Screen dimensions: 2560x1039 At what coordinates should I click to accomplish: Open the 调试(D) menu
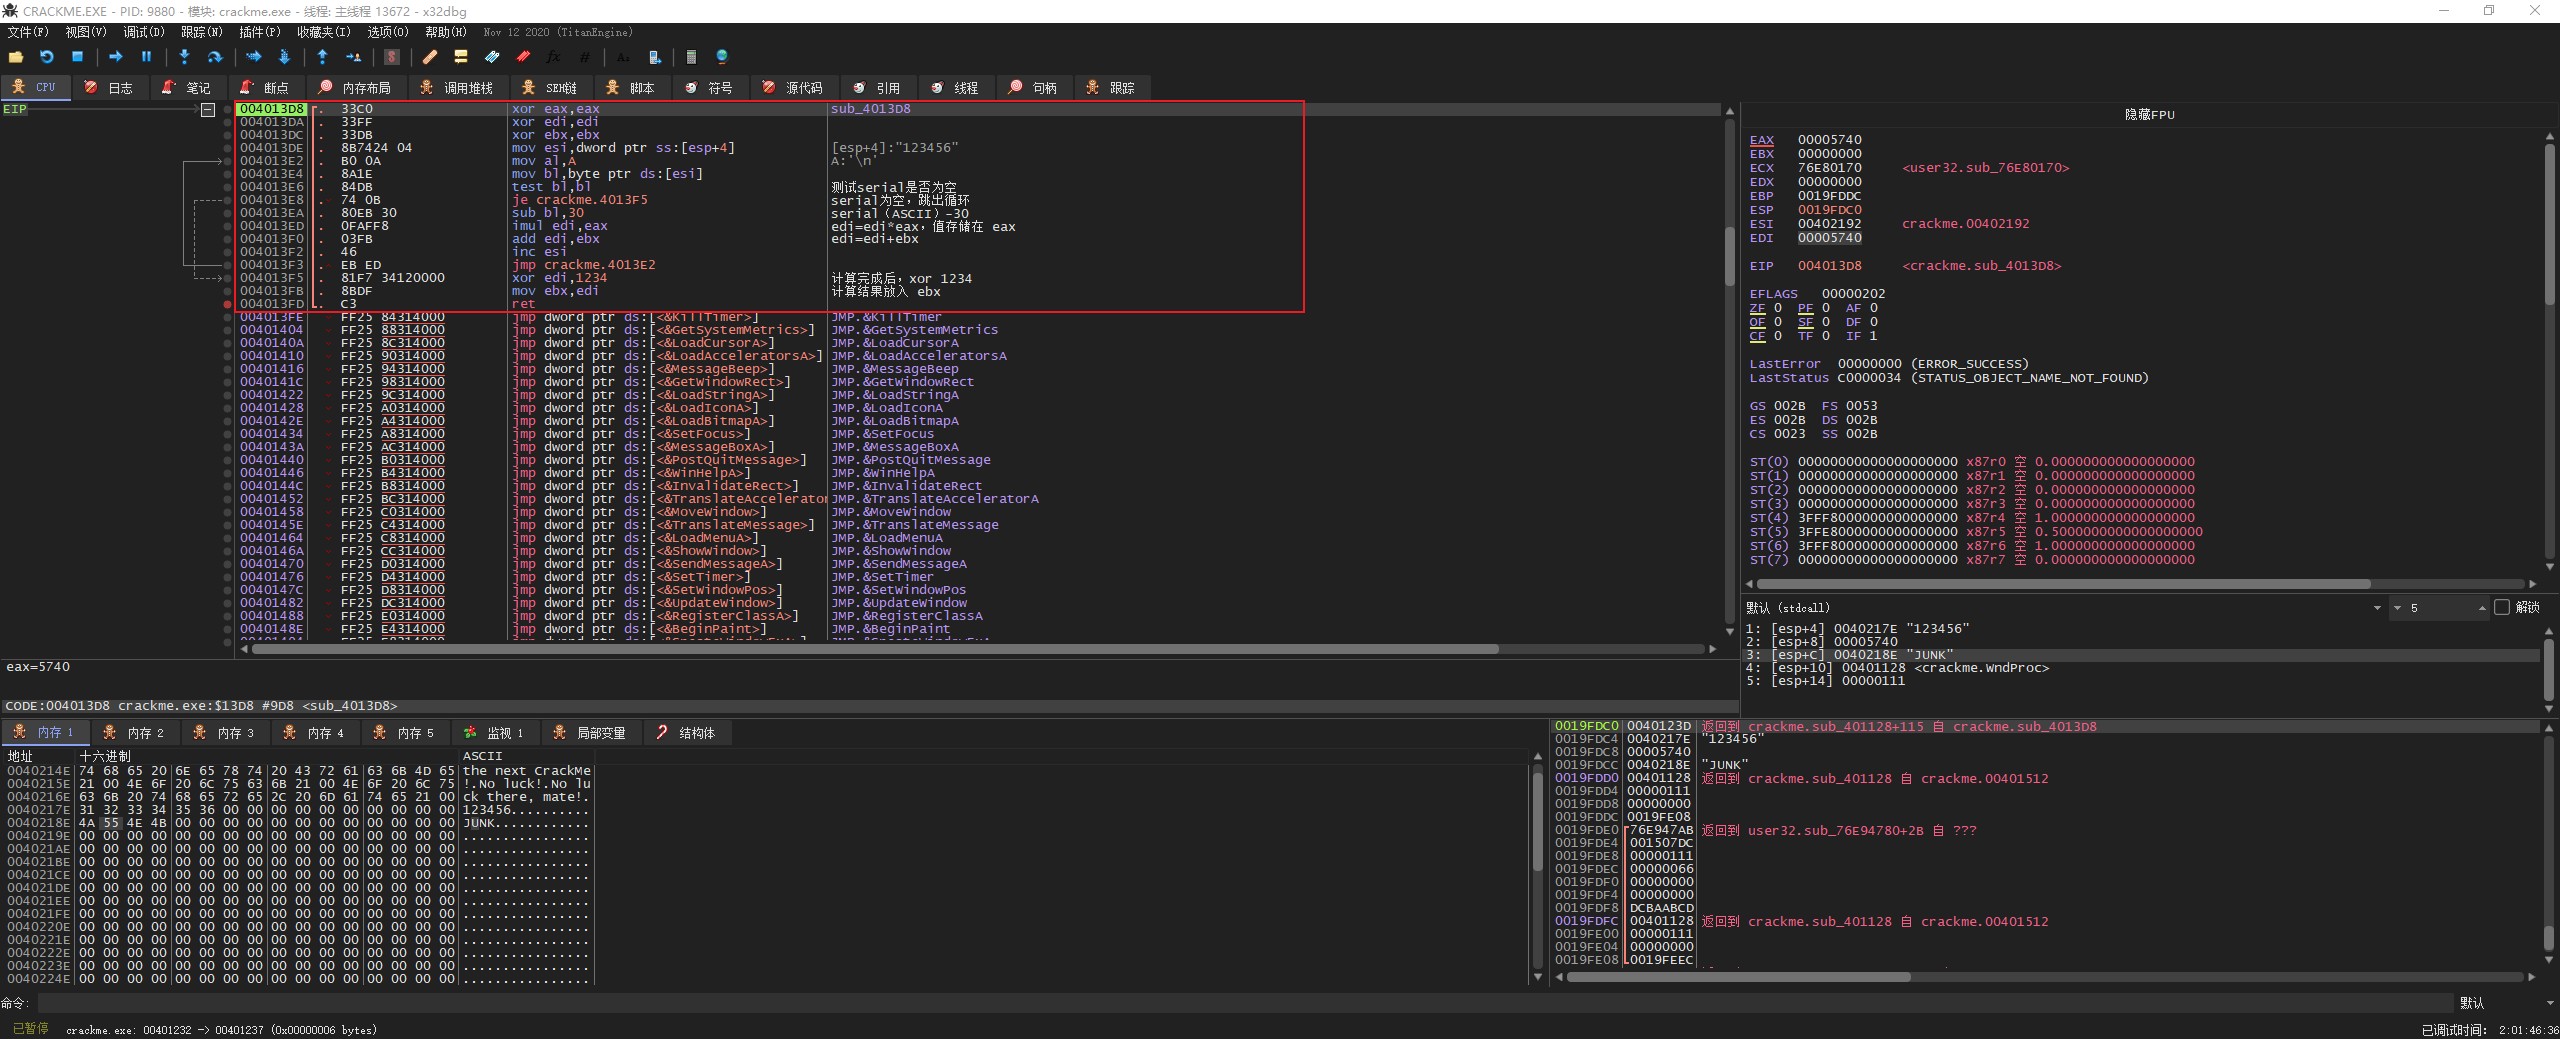143,32
